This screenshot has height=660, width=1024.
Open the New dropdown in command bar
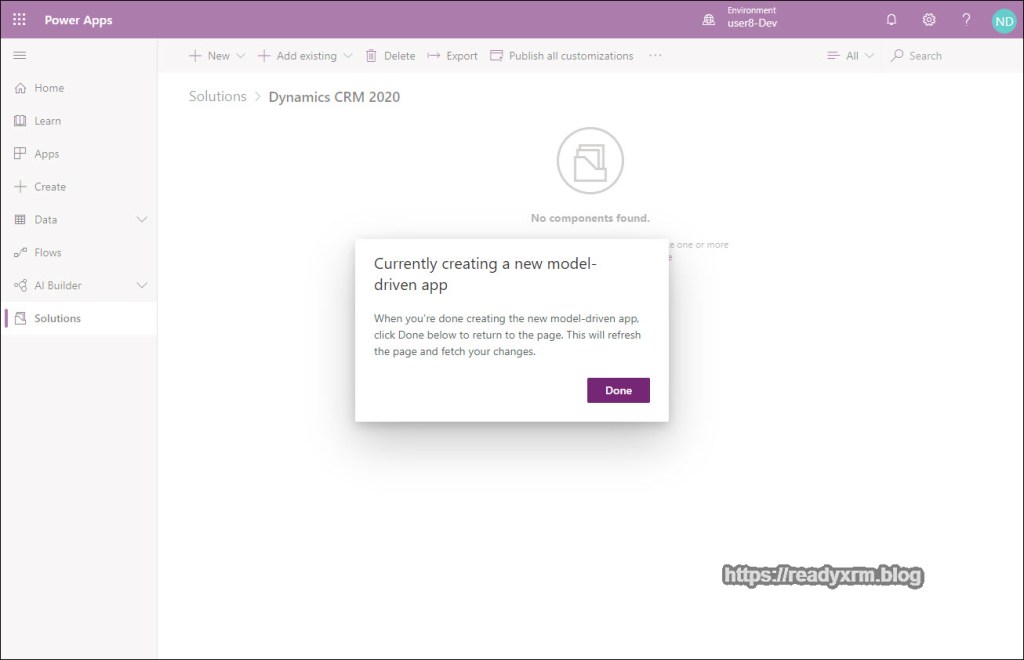pyautogui.click(x=217, y=56)
